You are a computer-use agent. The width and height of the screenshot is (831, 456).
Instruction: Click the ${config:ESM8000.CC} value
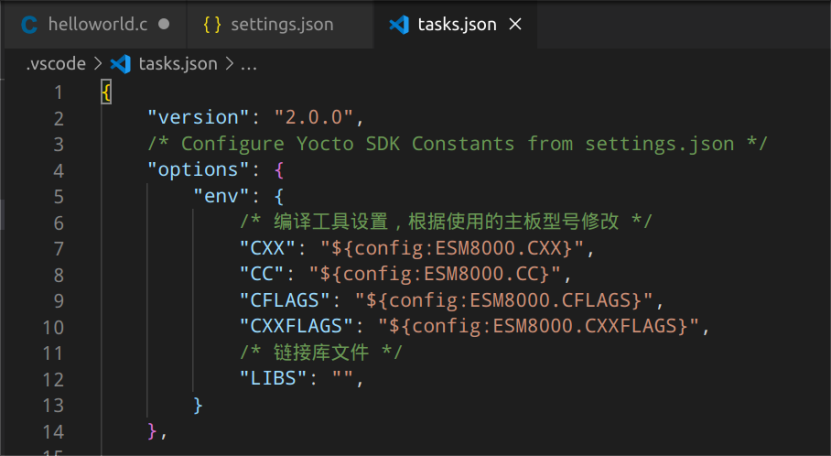(x=435, y=274)
